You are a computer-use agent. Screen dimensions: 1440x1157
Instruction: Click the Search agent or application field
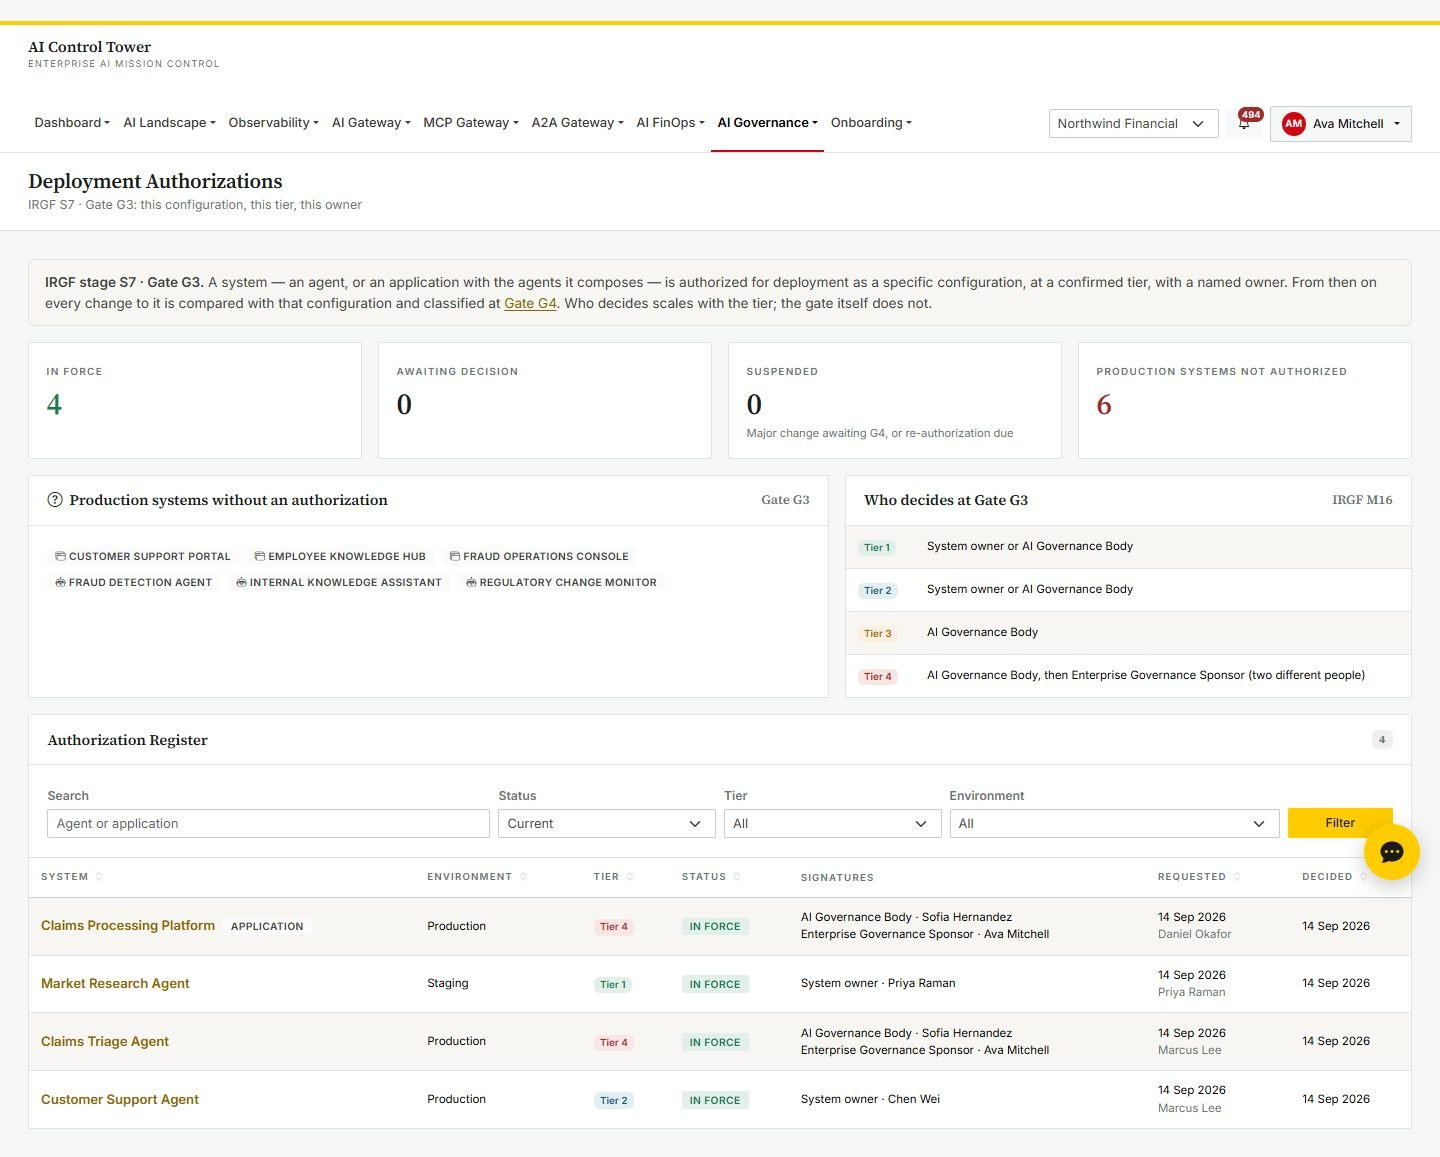coord(268,823)
